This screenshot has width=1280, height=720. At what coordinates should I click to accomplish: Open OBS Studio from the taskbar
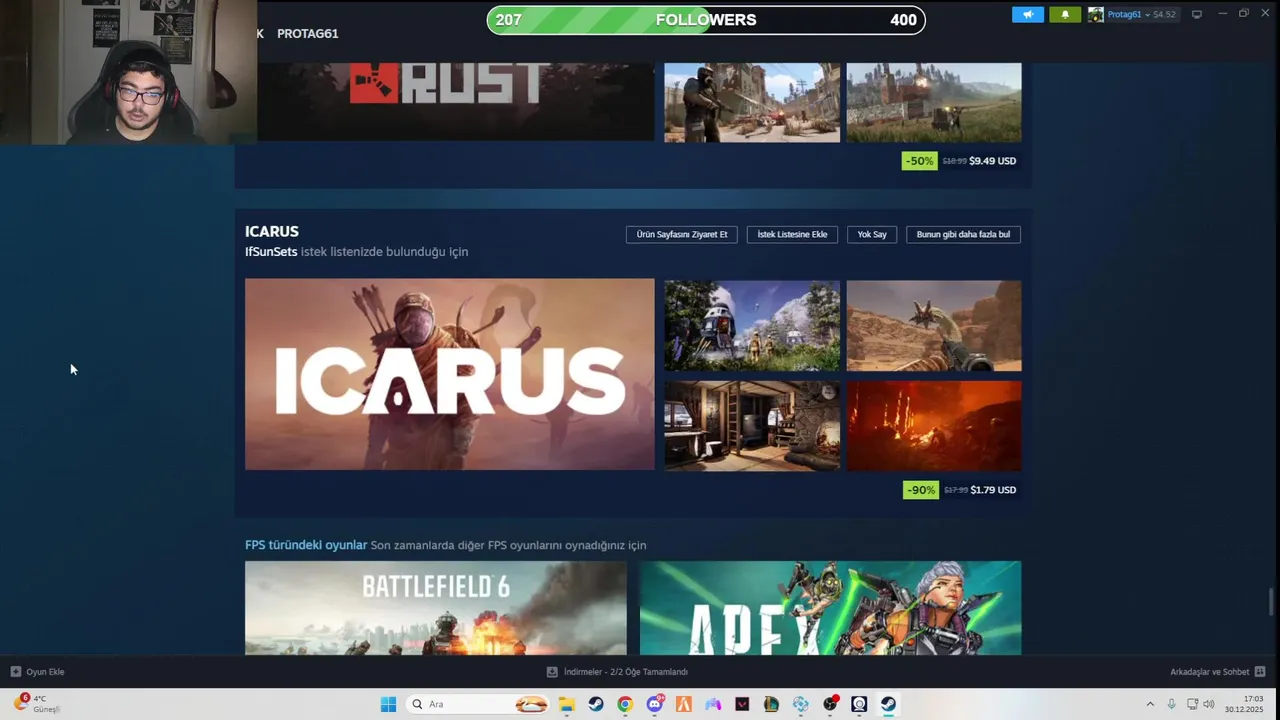[x=830, y=704]
